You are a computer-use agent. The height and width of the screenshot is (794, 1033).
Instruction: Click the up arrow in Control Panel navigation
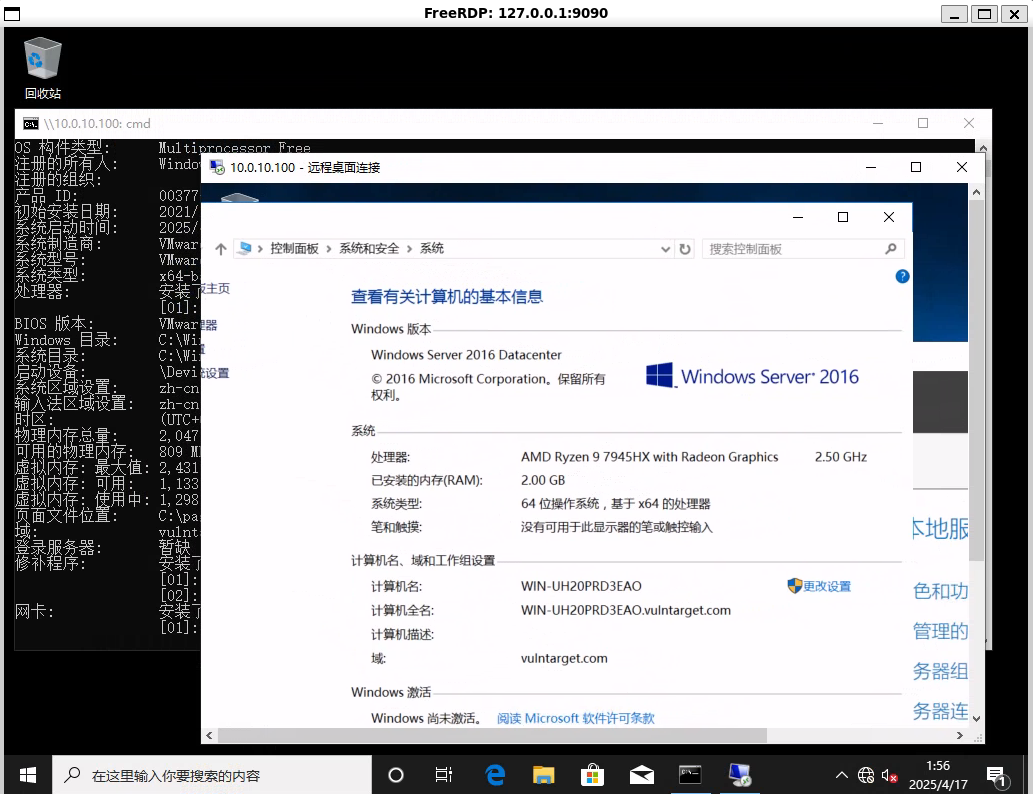221,249
